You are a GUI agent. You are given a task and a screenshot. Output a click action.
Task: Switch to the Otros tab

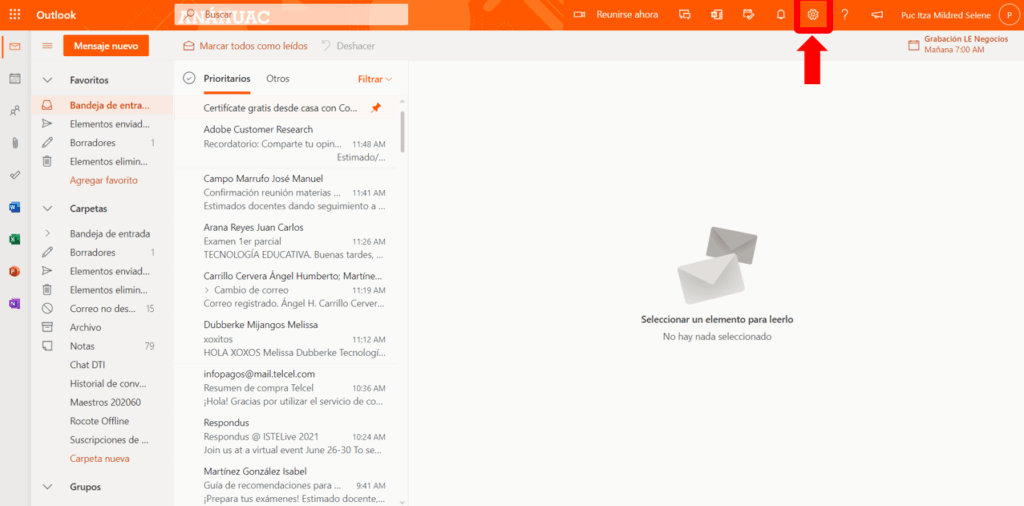277,79
